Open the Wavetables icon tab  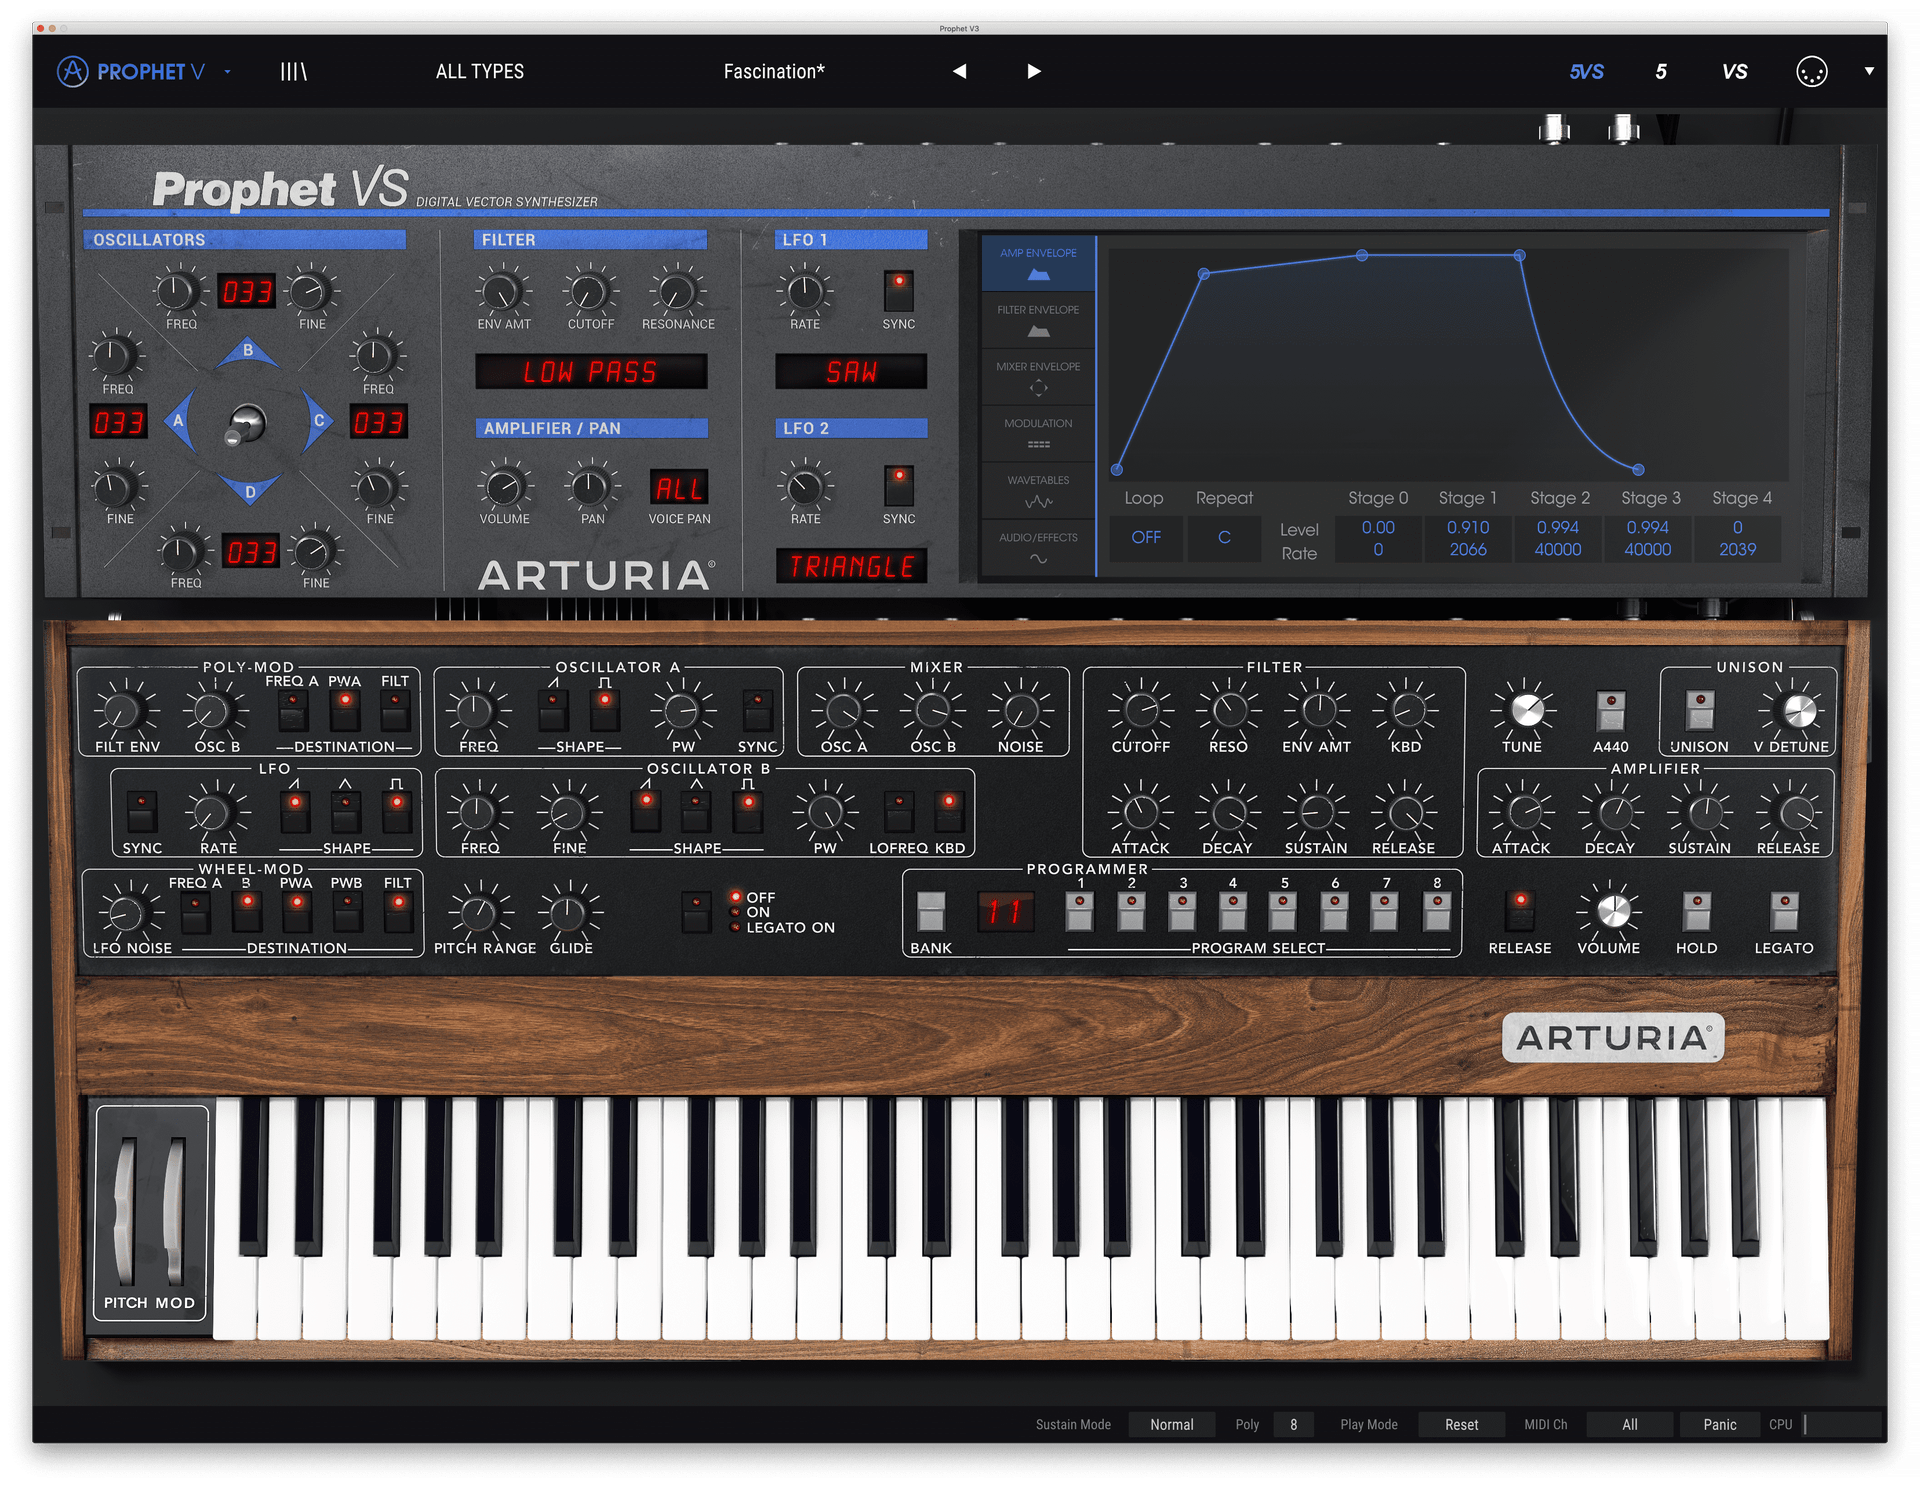pos(1038,492)
